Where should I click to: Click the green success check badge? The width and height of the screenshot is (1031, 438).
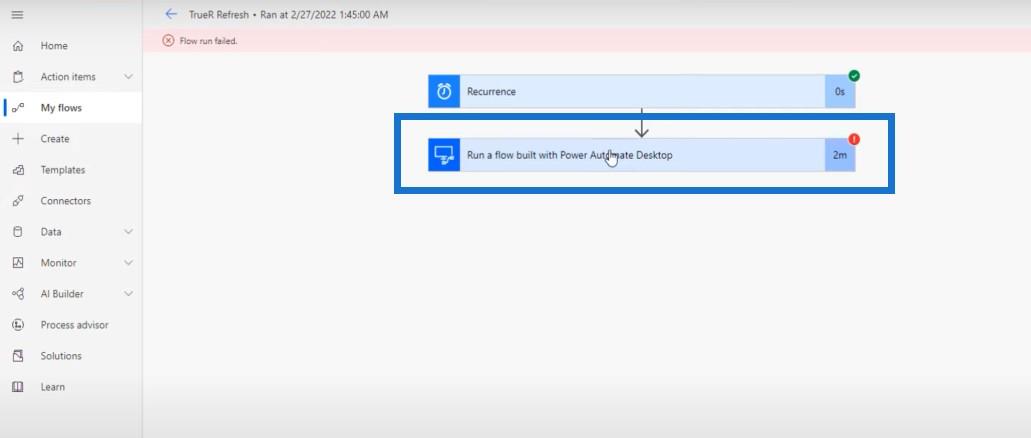(853, 76)
